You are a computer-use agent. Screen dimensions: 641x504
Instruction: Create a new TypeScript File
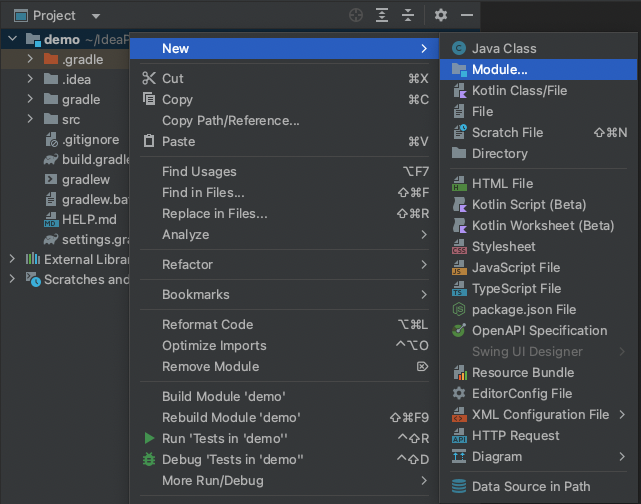point(538,289)
